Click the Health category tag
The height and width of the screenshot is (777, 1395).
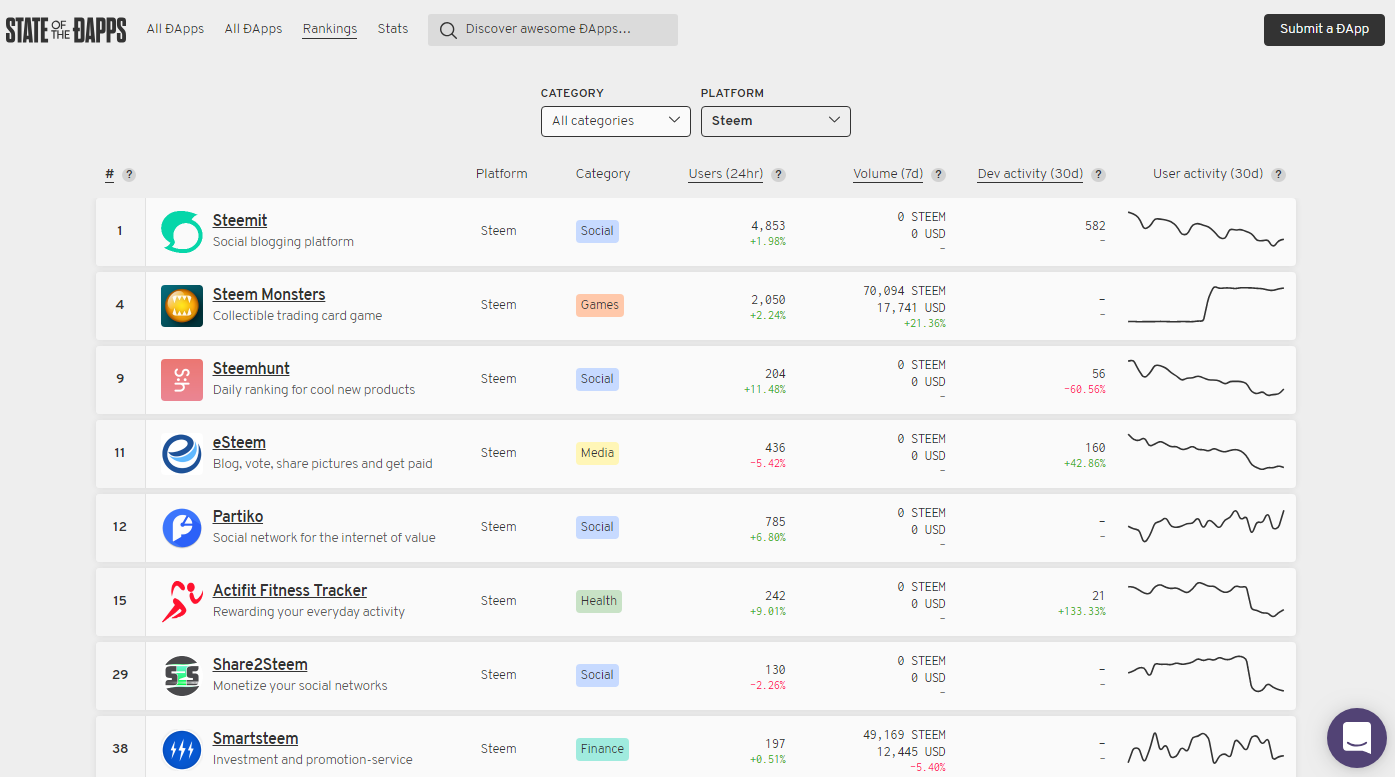[599, 601]
